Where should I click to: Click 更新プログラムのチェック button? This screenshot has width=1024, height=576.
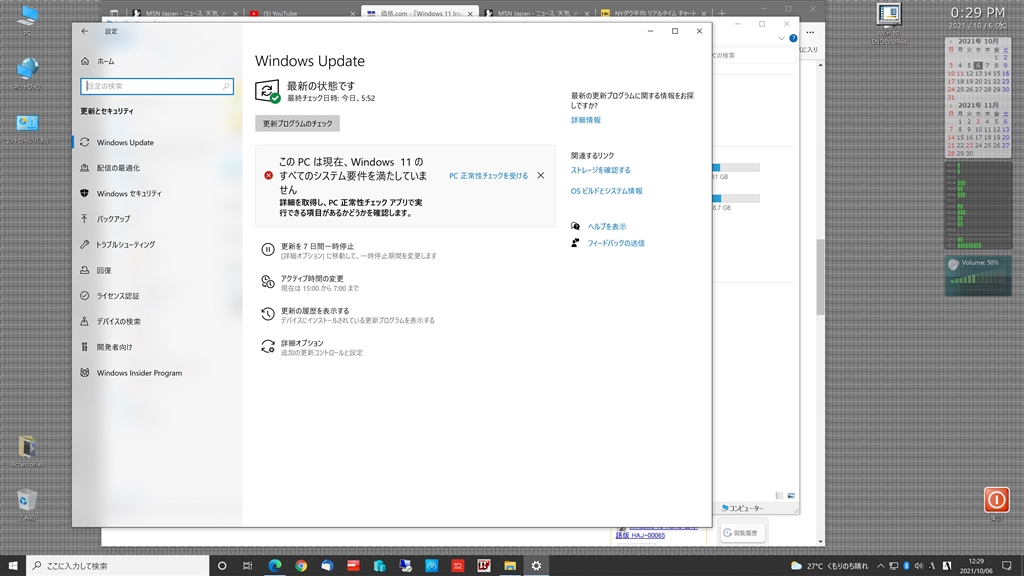297,123
